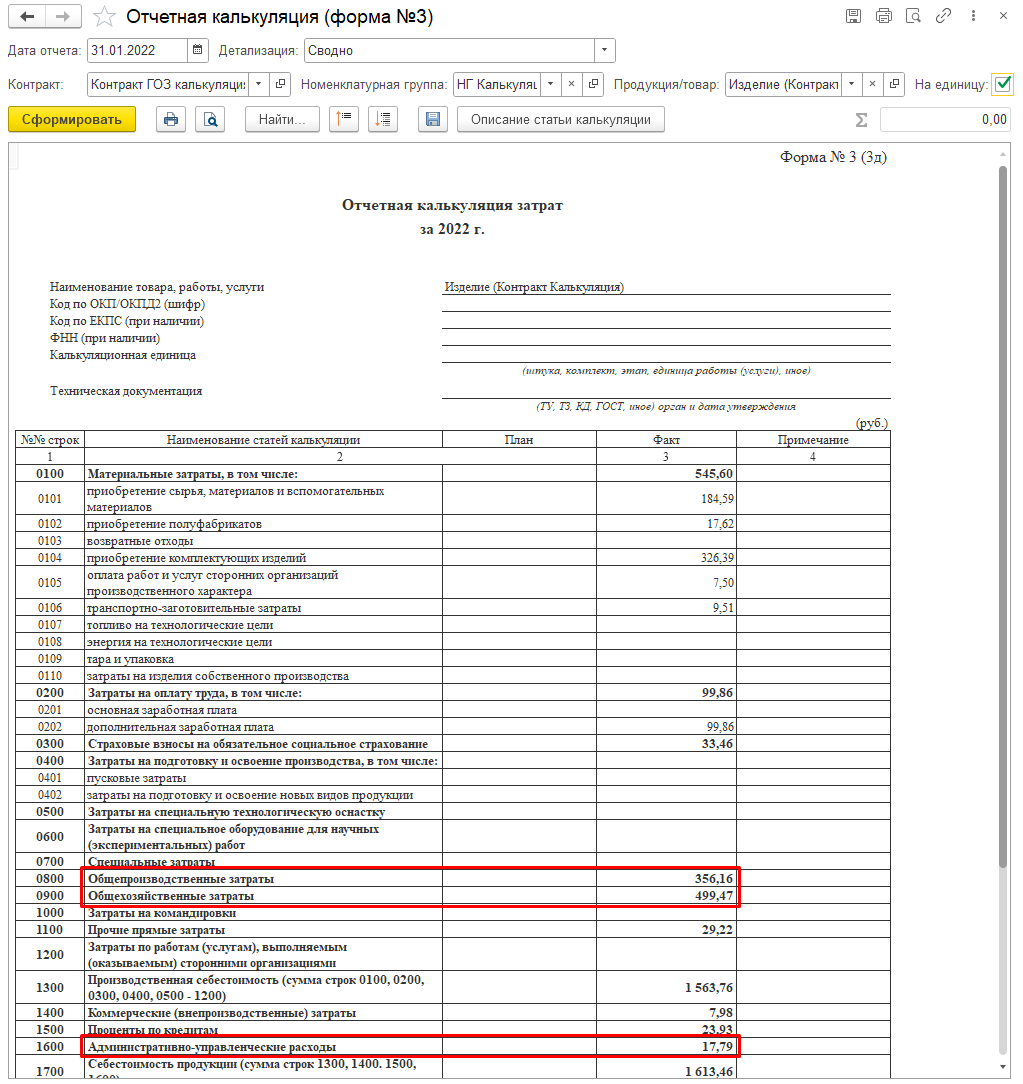This screenshot has width=1023, height=1084.
Task: Expand all report groups icon
Action: tap(383, 120)
